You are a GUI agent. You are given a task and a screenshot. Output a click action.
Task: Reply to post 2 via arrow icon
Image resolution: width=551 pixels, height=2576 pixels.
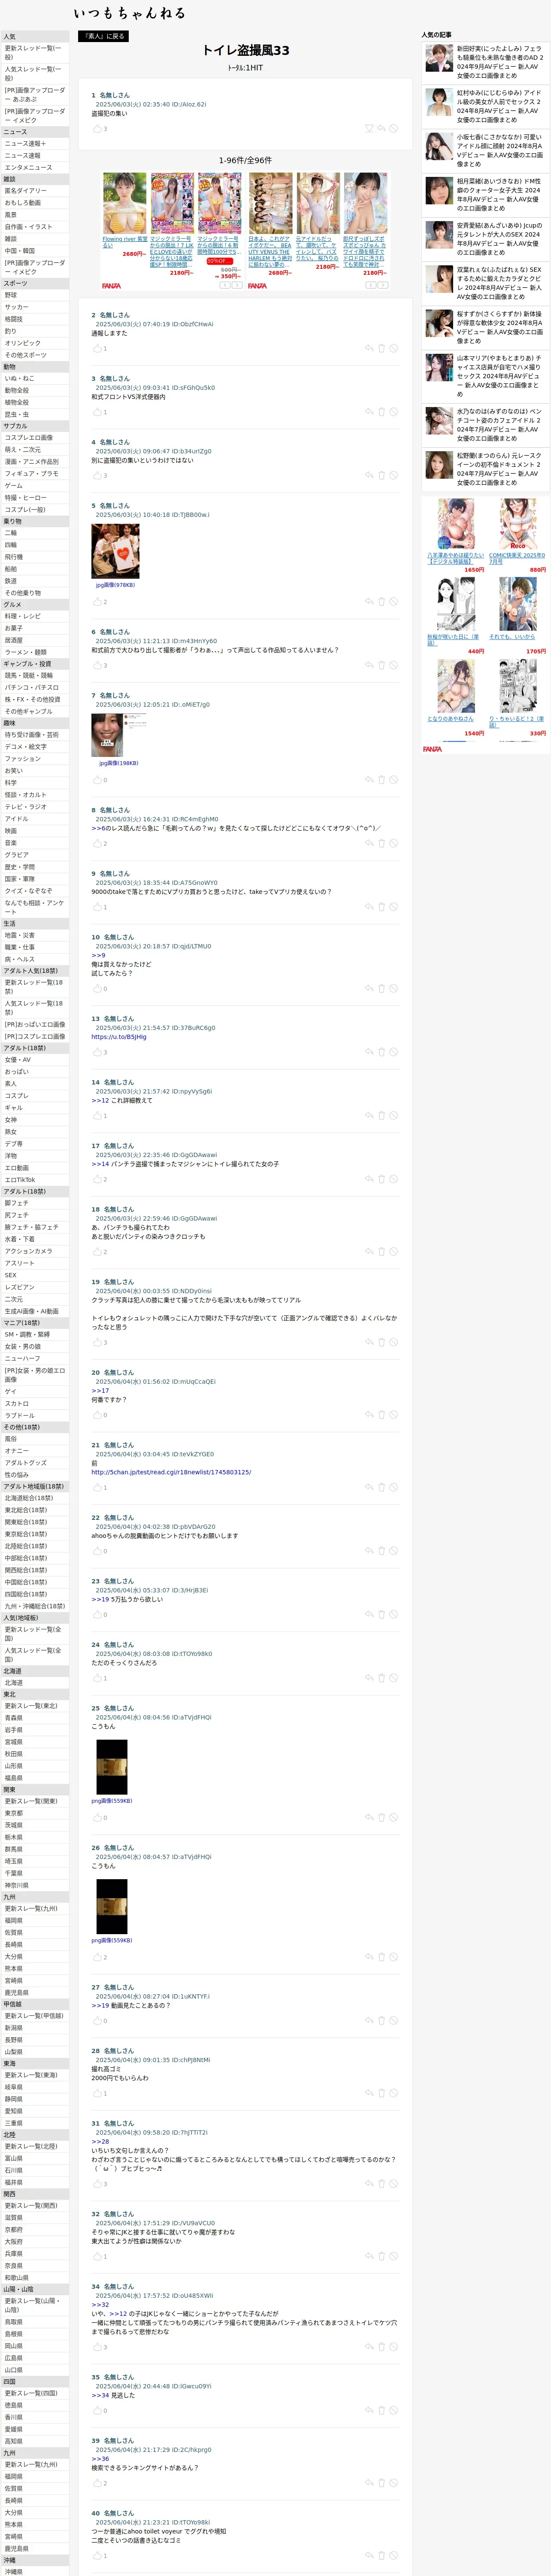369,348
